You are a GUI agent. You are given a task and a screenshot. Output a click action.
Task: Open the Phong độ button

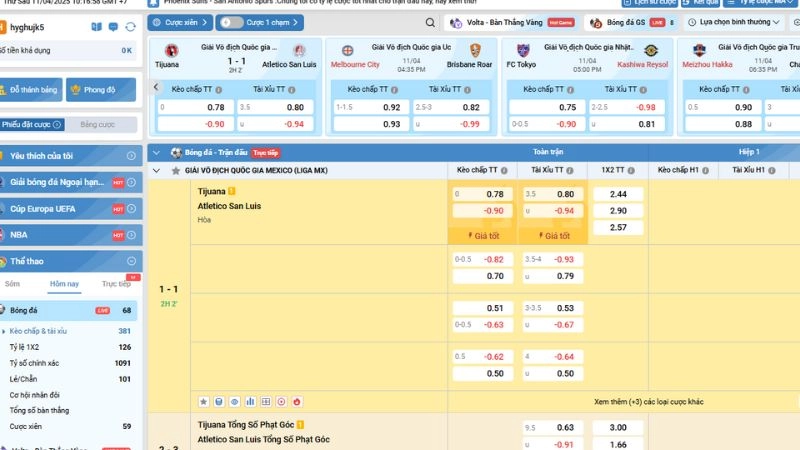tap(101, 90)
